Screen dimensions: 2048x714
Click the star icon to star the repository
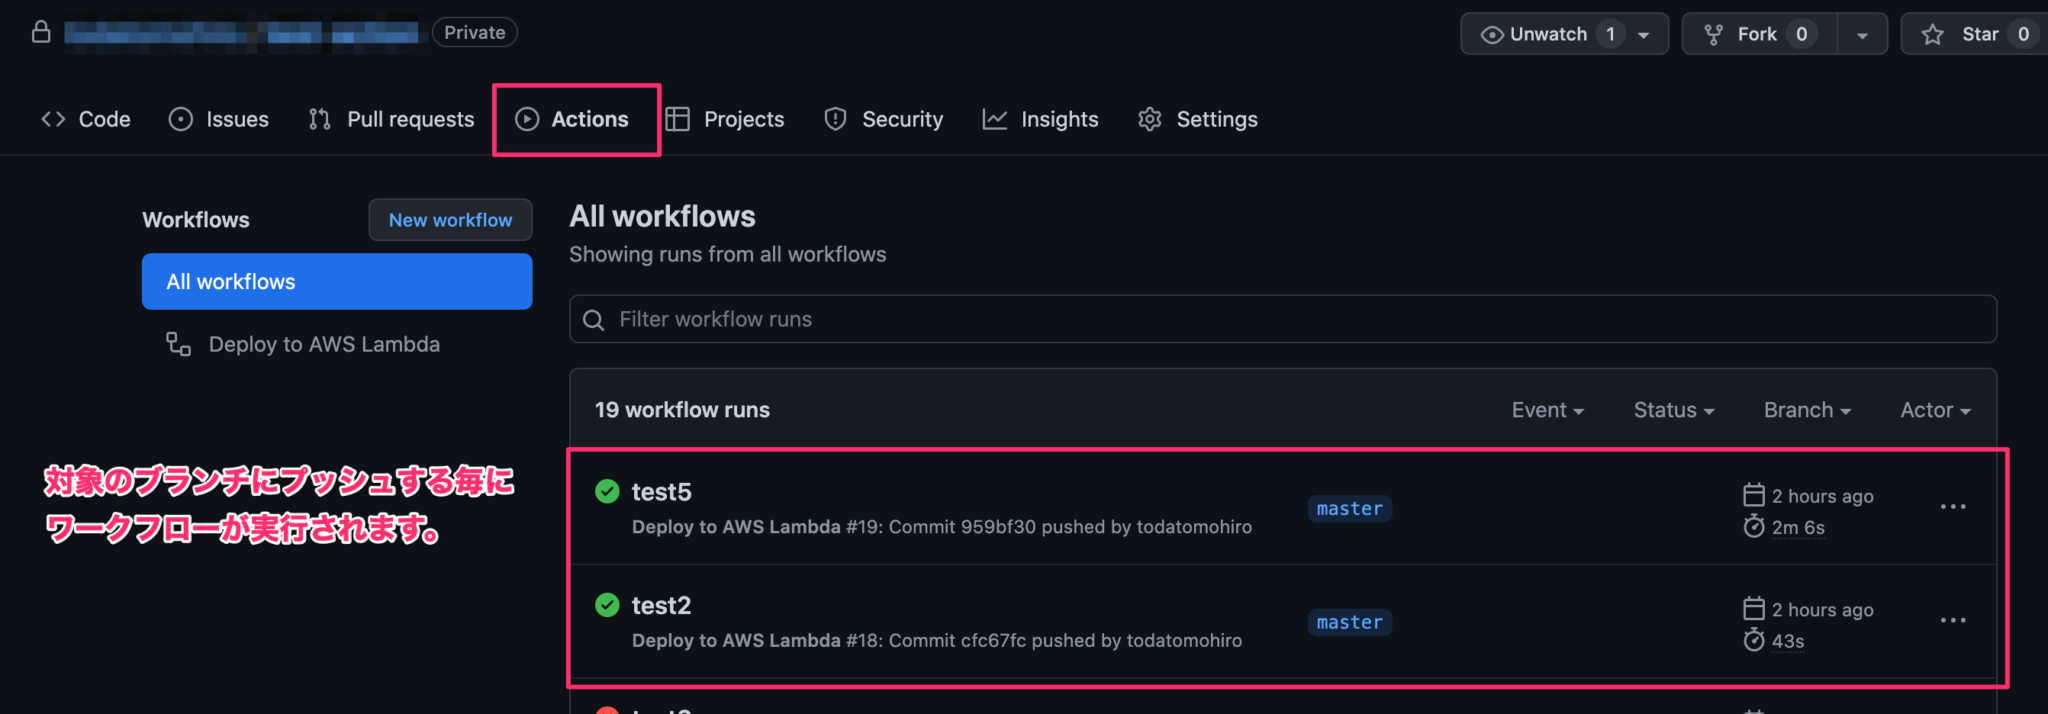(1930, 33)
